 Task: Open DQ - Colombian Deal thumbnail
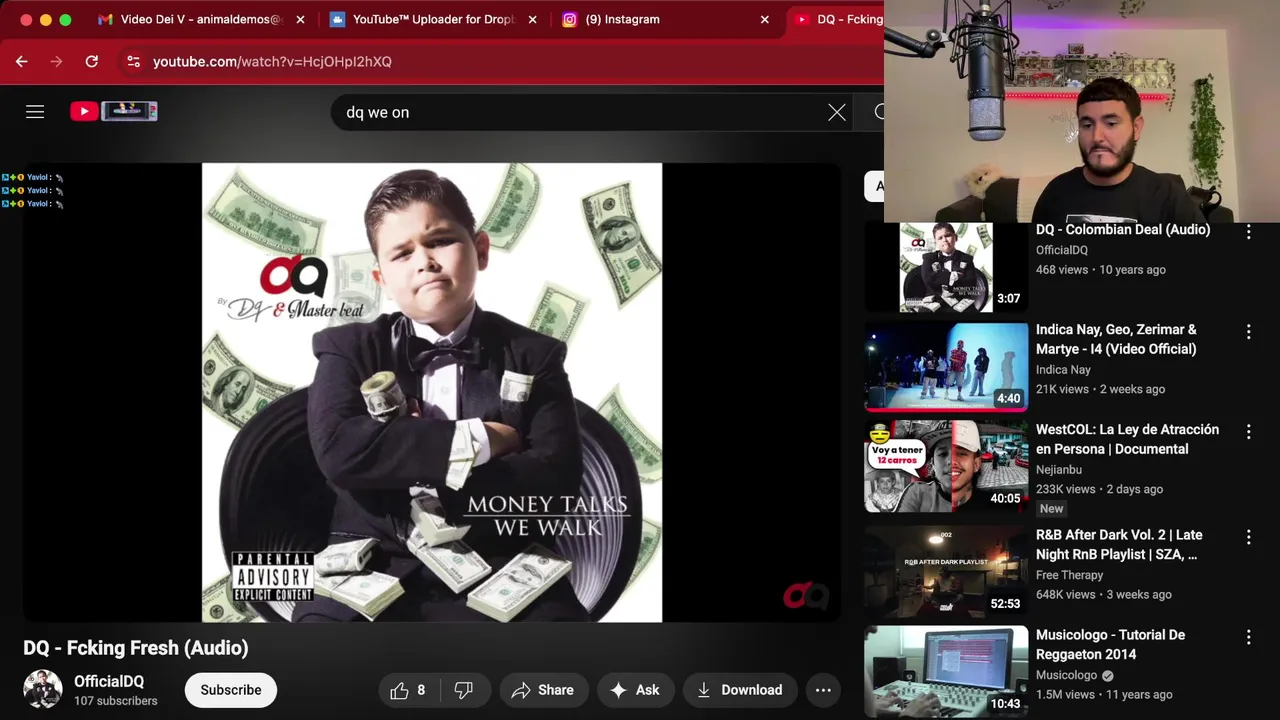946,267
